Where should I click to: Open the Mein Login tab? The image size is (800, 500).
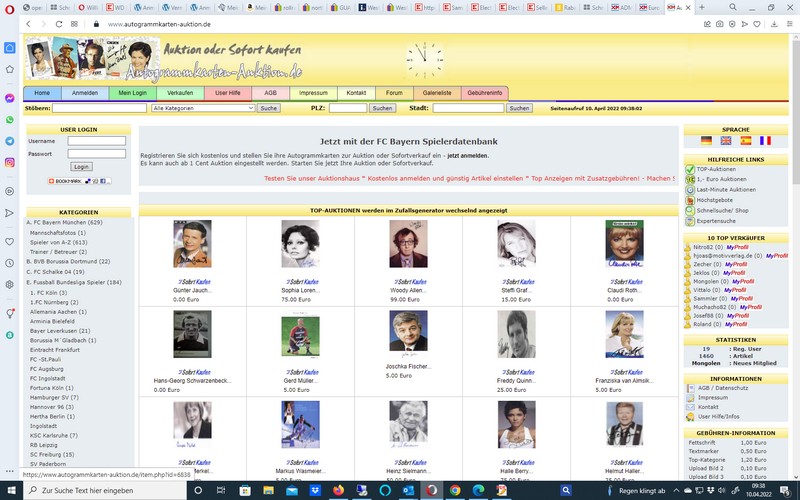coord(133,93)
